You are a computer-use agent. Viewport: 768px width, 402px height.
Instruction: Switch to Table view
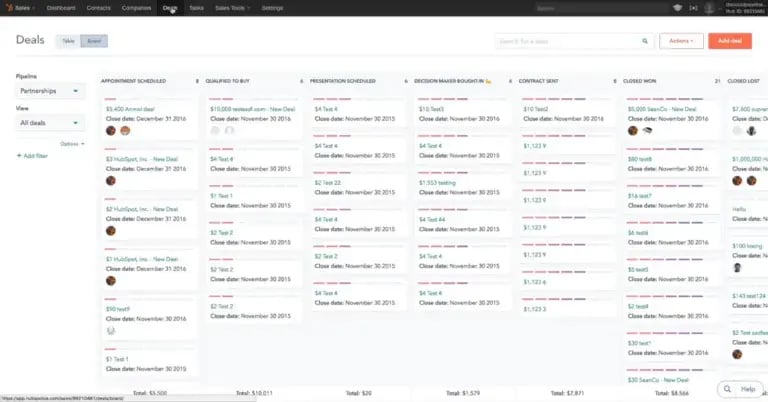[68, 41]
